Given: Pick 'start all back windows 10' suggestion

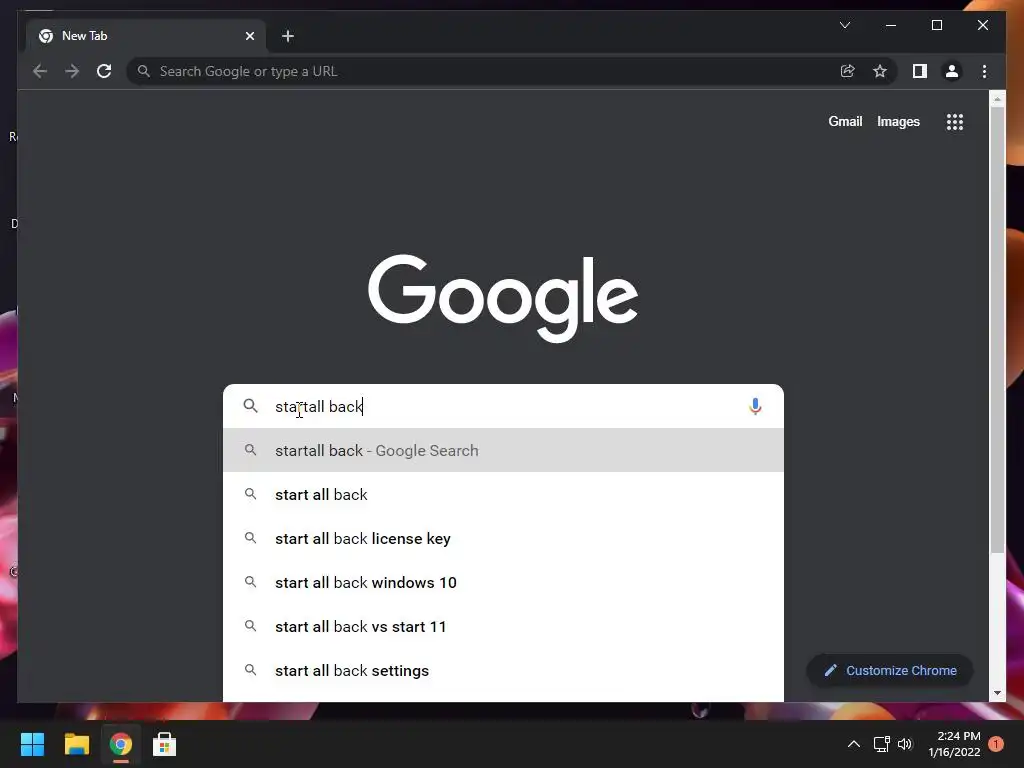Looking at the screenshot, I should [503, 583].
